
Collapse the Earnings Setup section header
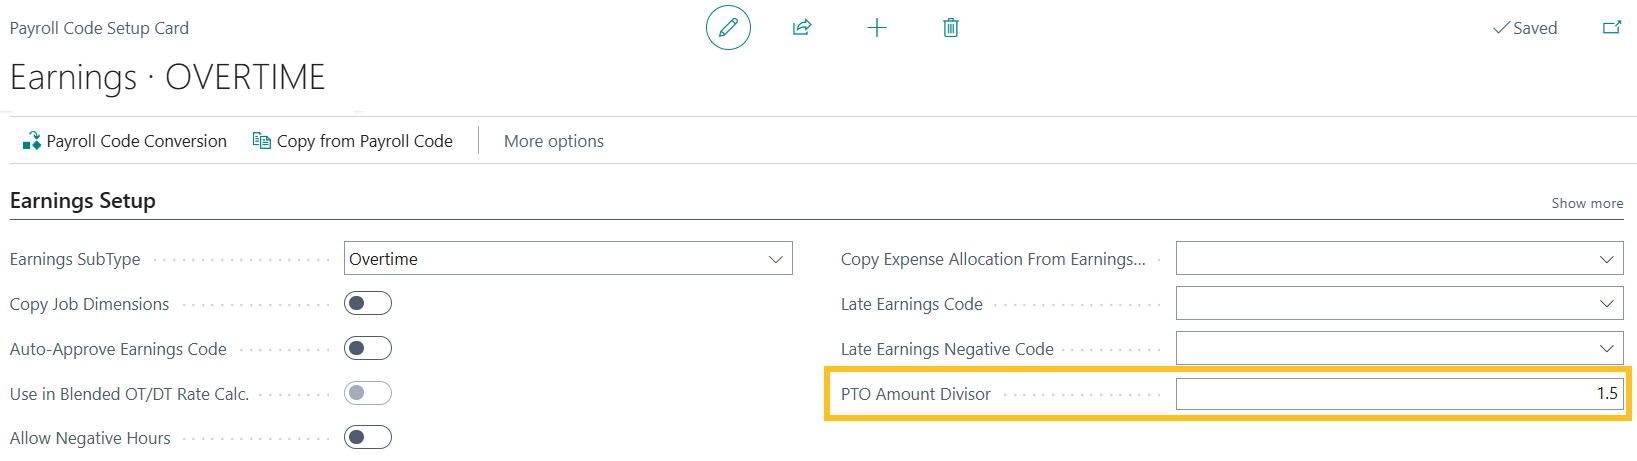coord(83,201)
